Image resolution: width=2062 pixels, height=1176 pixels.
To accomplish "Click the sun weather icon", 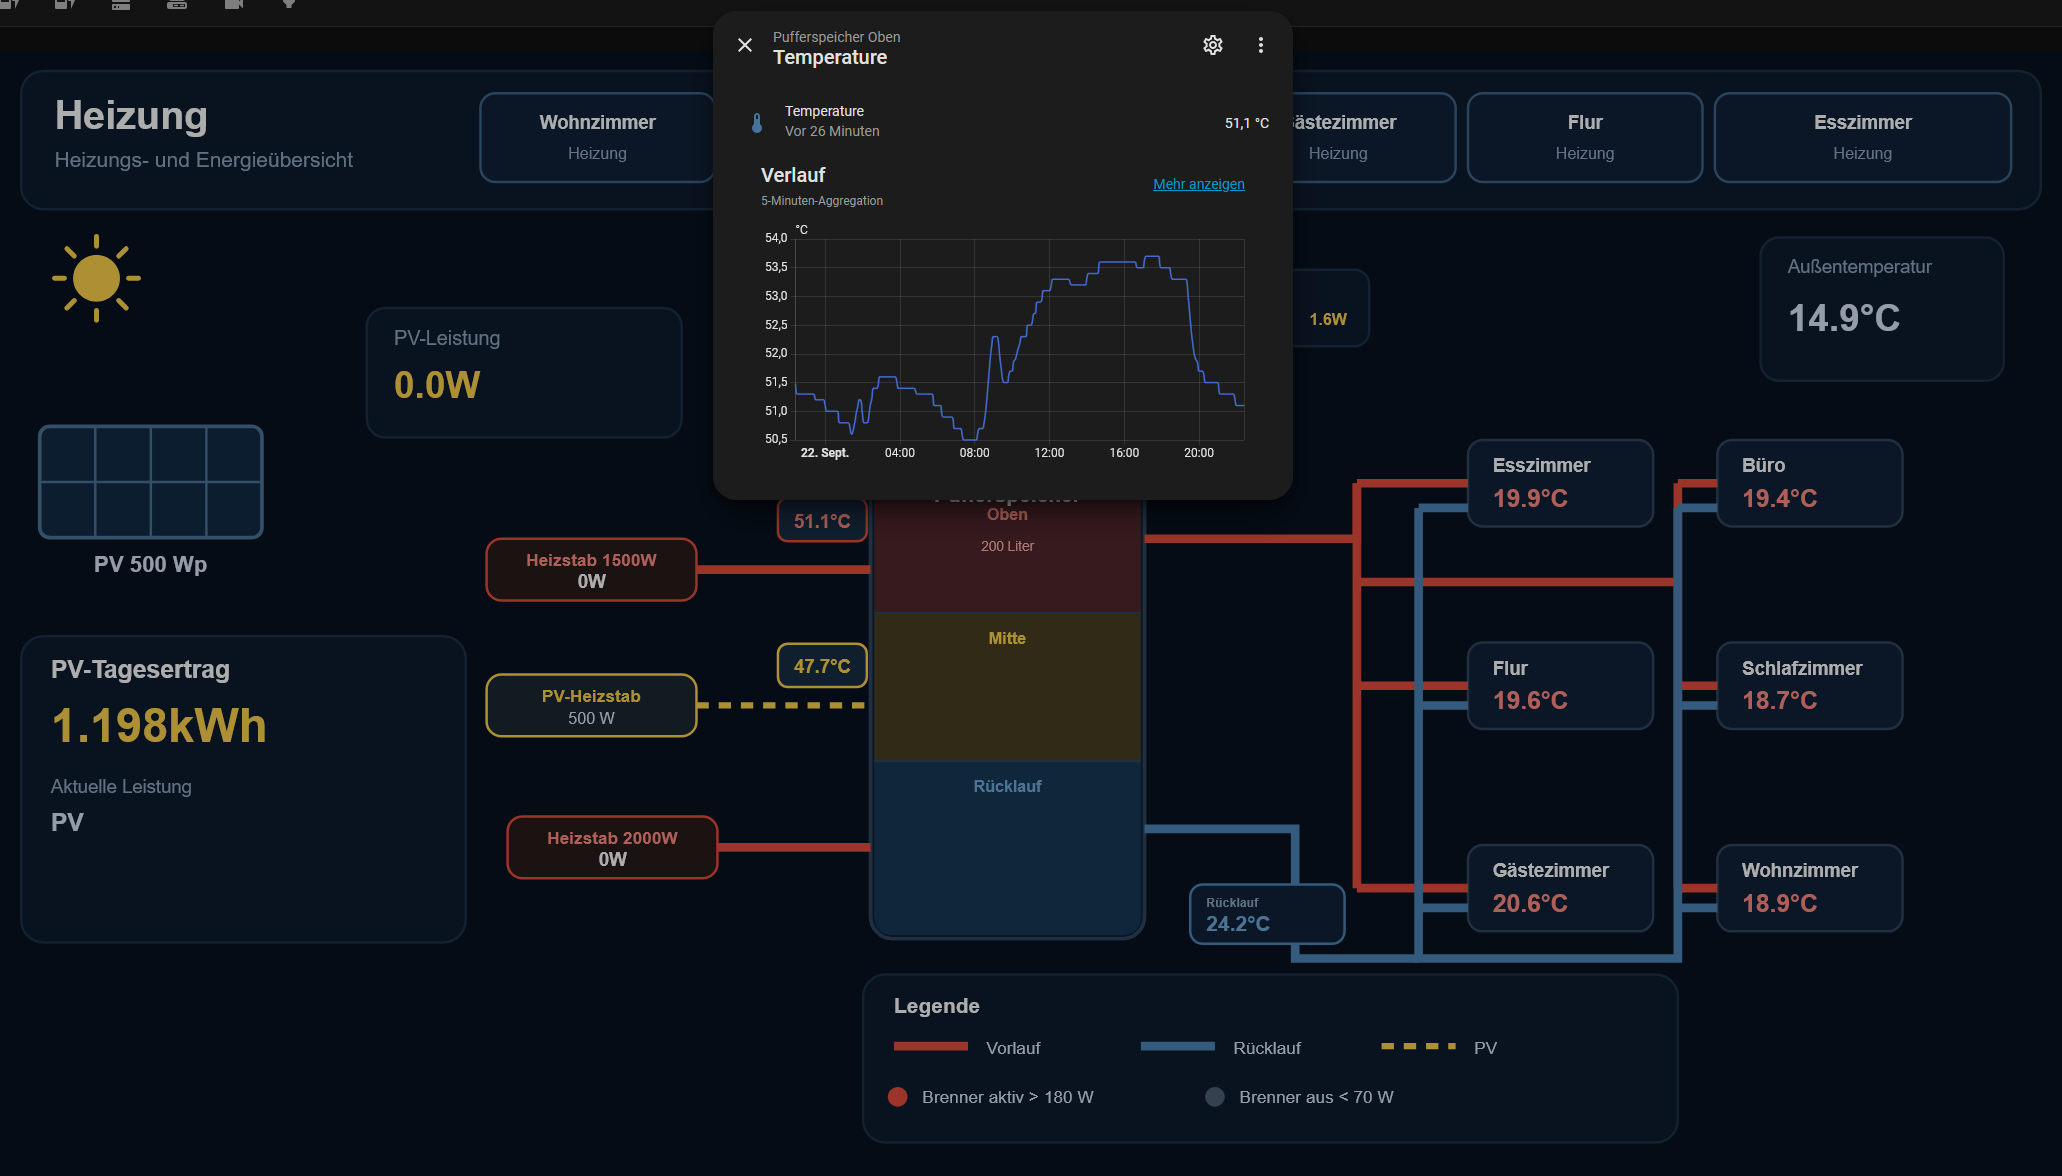I will (96, 278).
